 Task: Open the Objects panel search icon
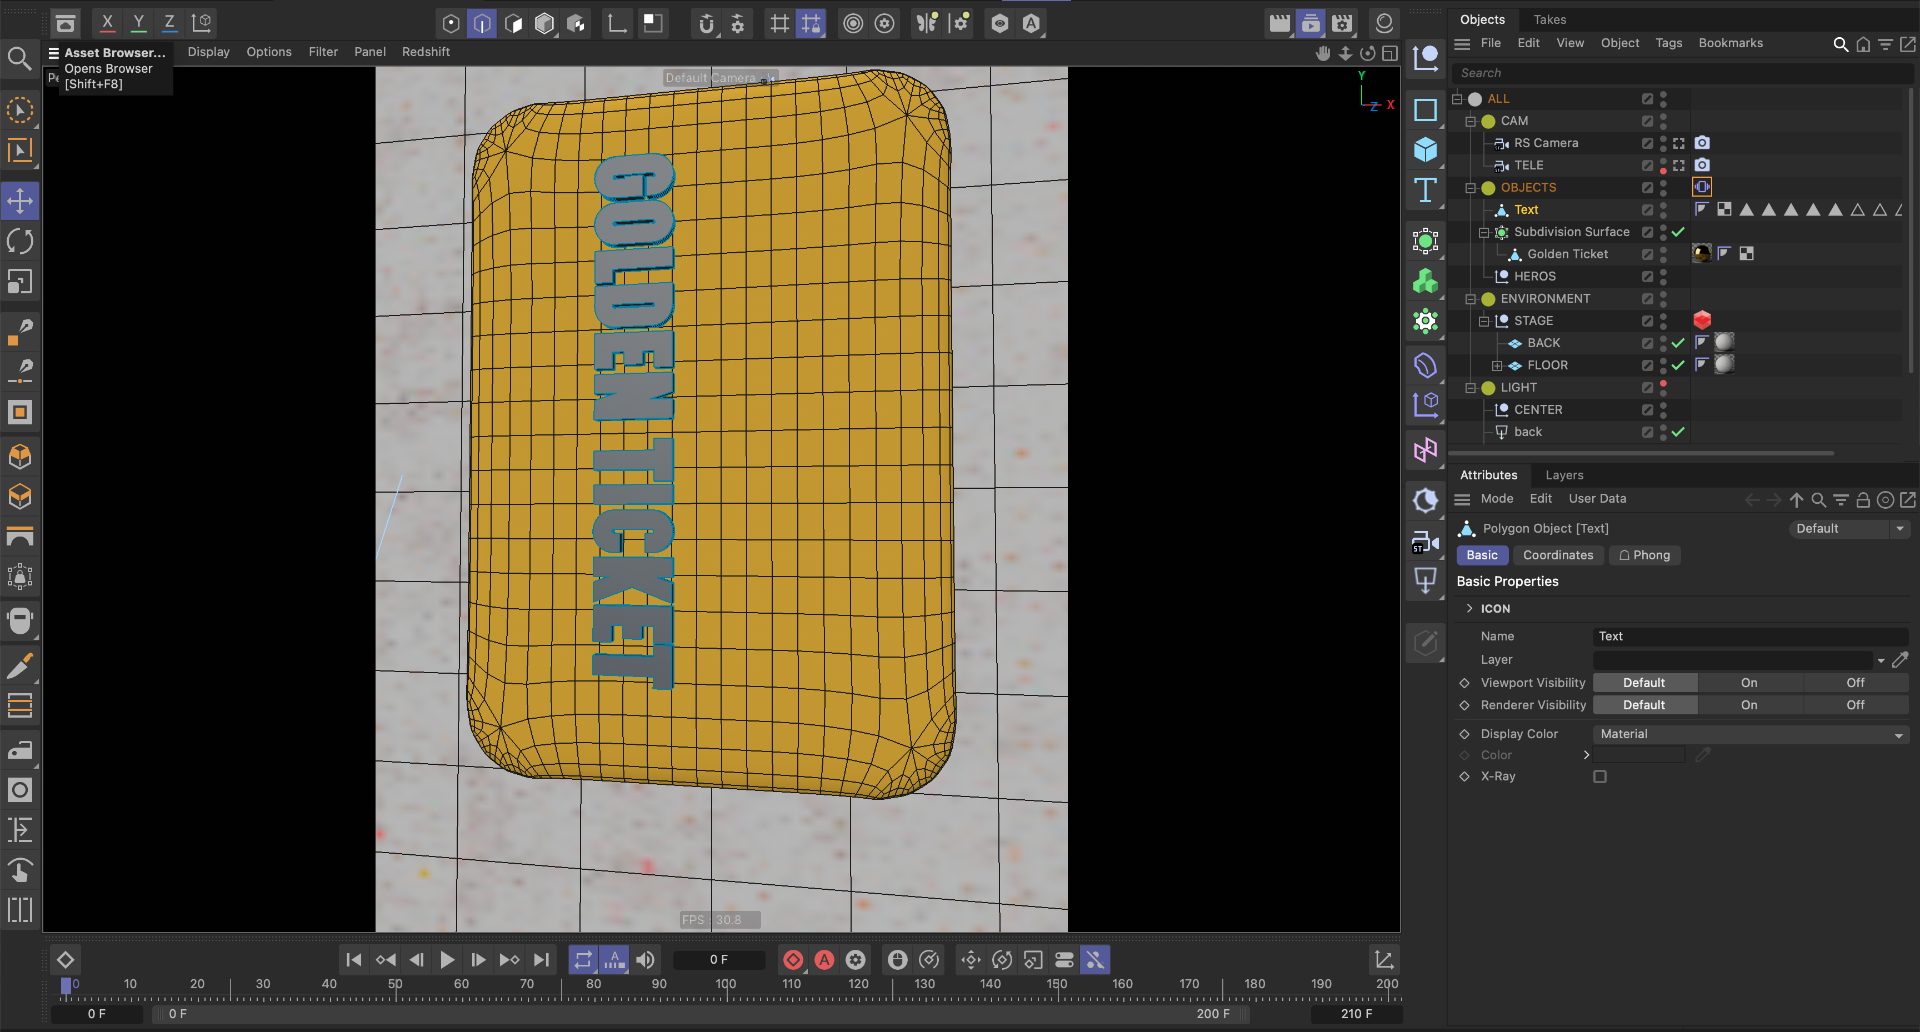click(1840, 44)
